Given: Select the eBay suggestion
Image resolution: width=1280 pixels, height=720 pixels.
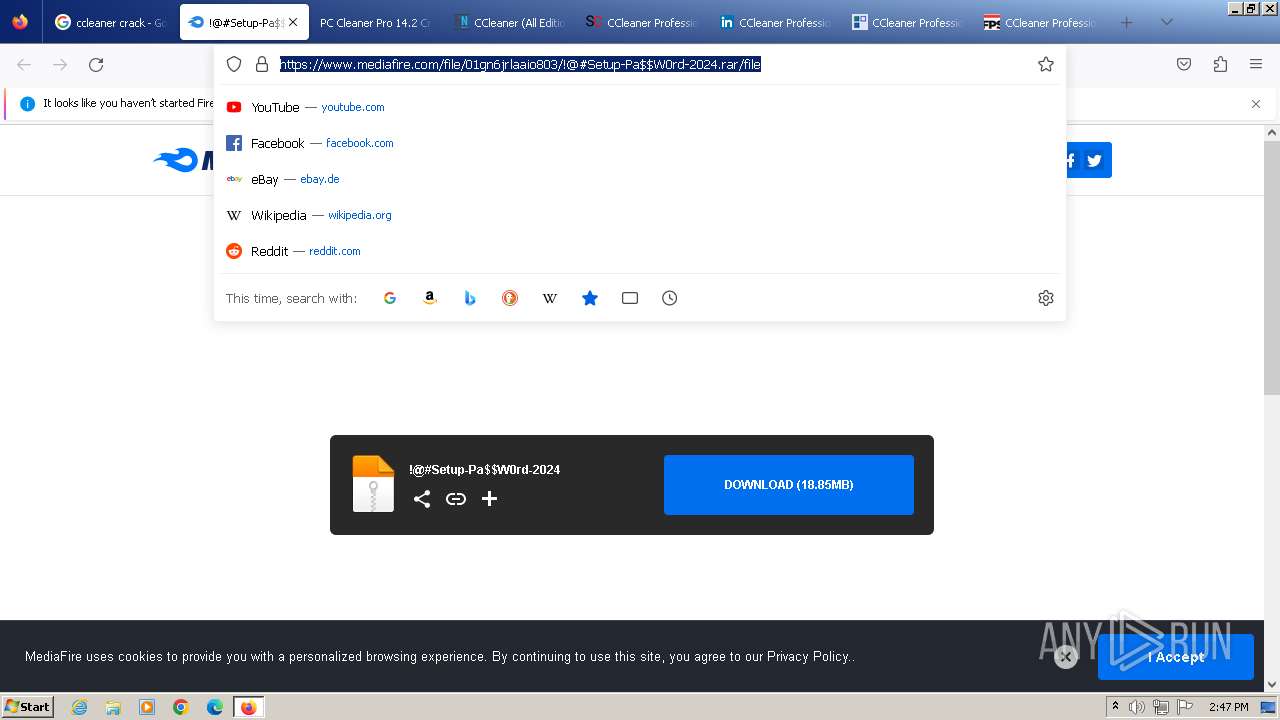Looking at the screenshot, I should [x=640, y=179].
